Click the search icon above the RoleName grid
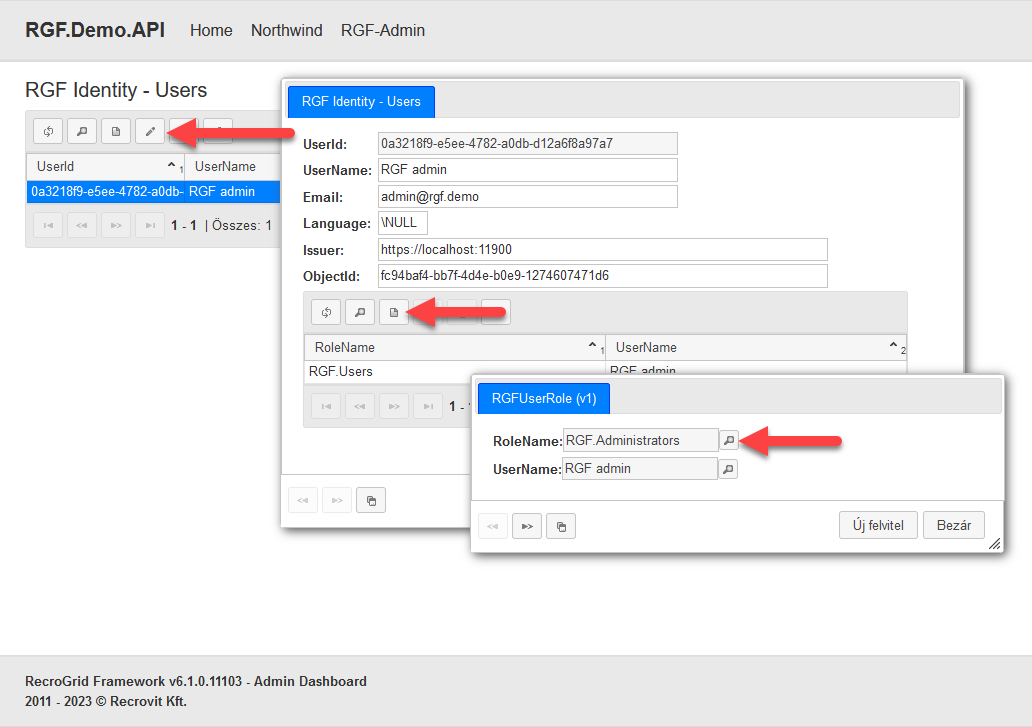The image size is (1032, 727). coord(360,313)
